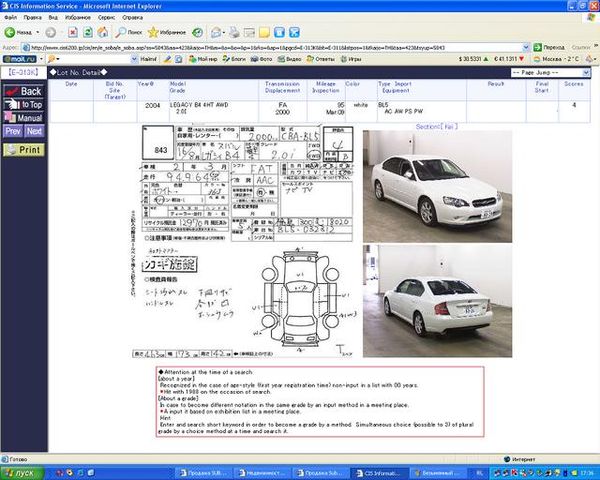
Task: Click the auction sheet scan image
Action: point(242,241)
